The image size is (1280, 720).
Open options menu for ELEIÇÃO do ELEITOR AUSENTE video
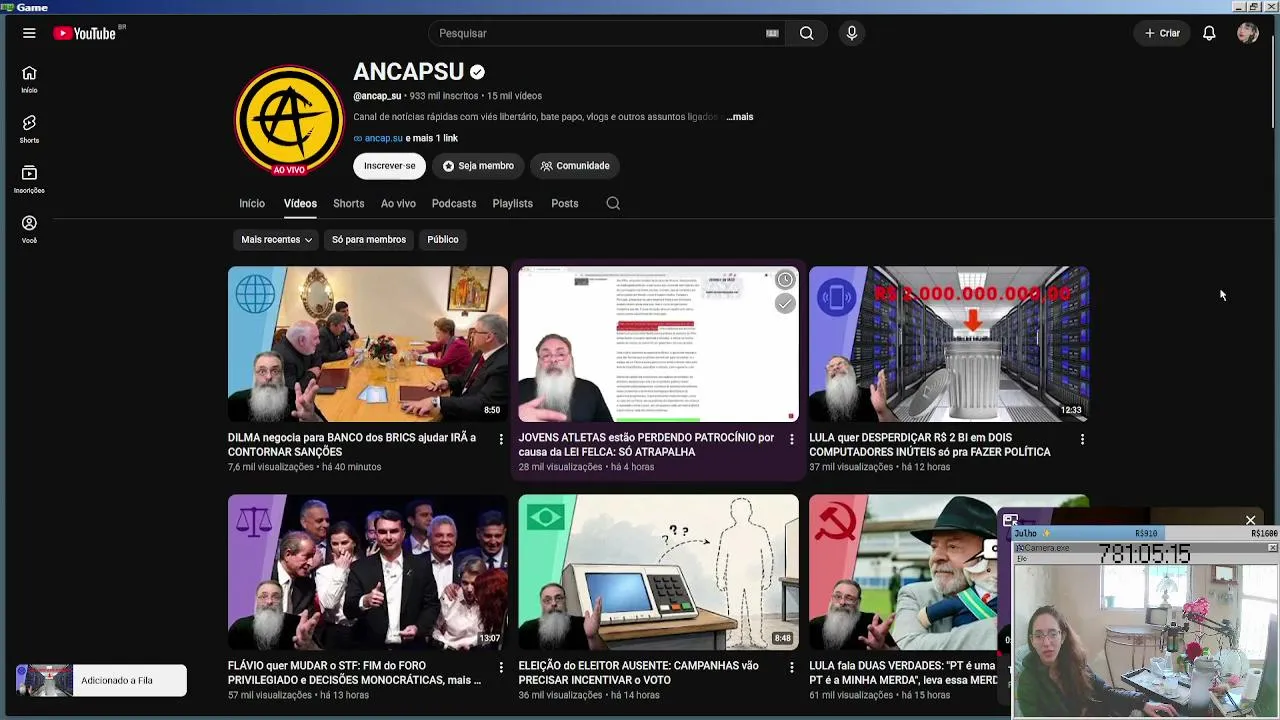(791, 667)
